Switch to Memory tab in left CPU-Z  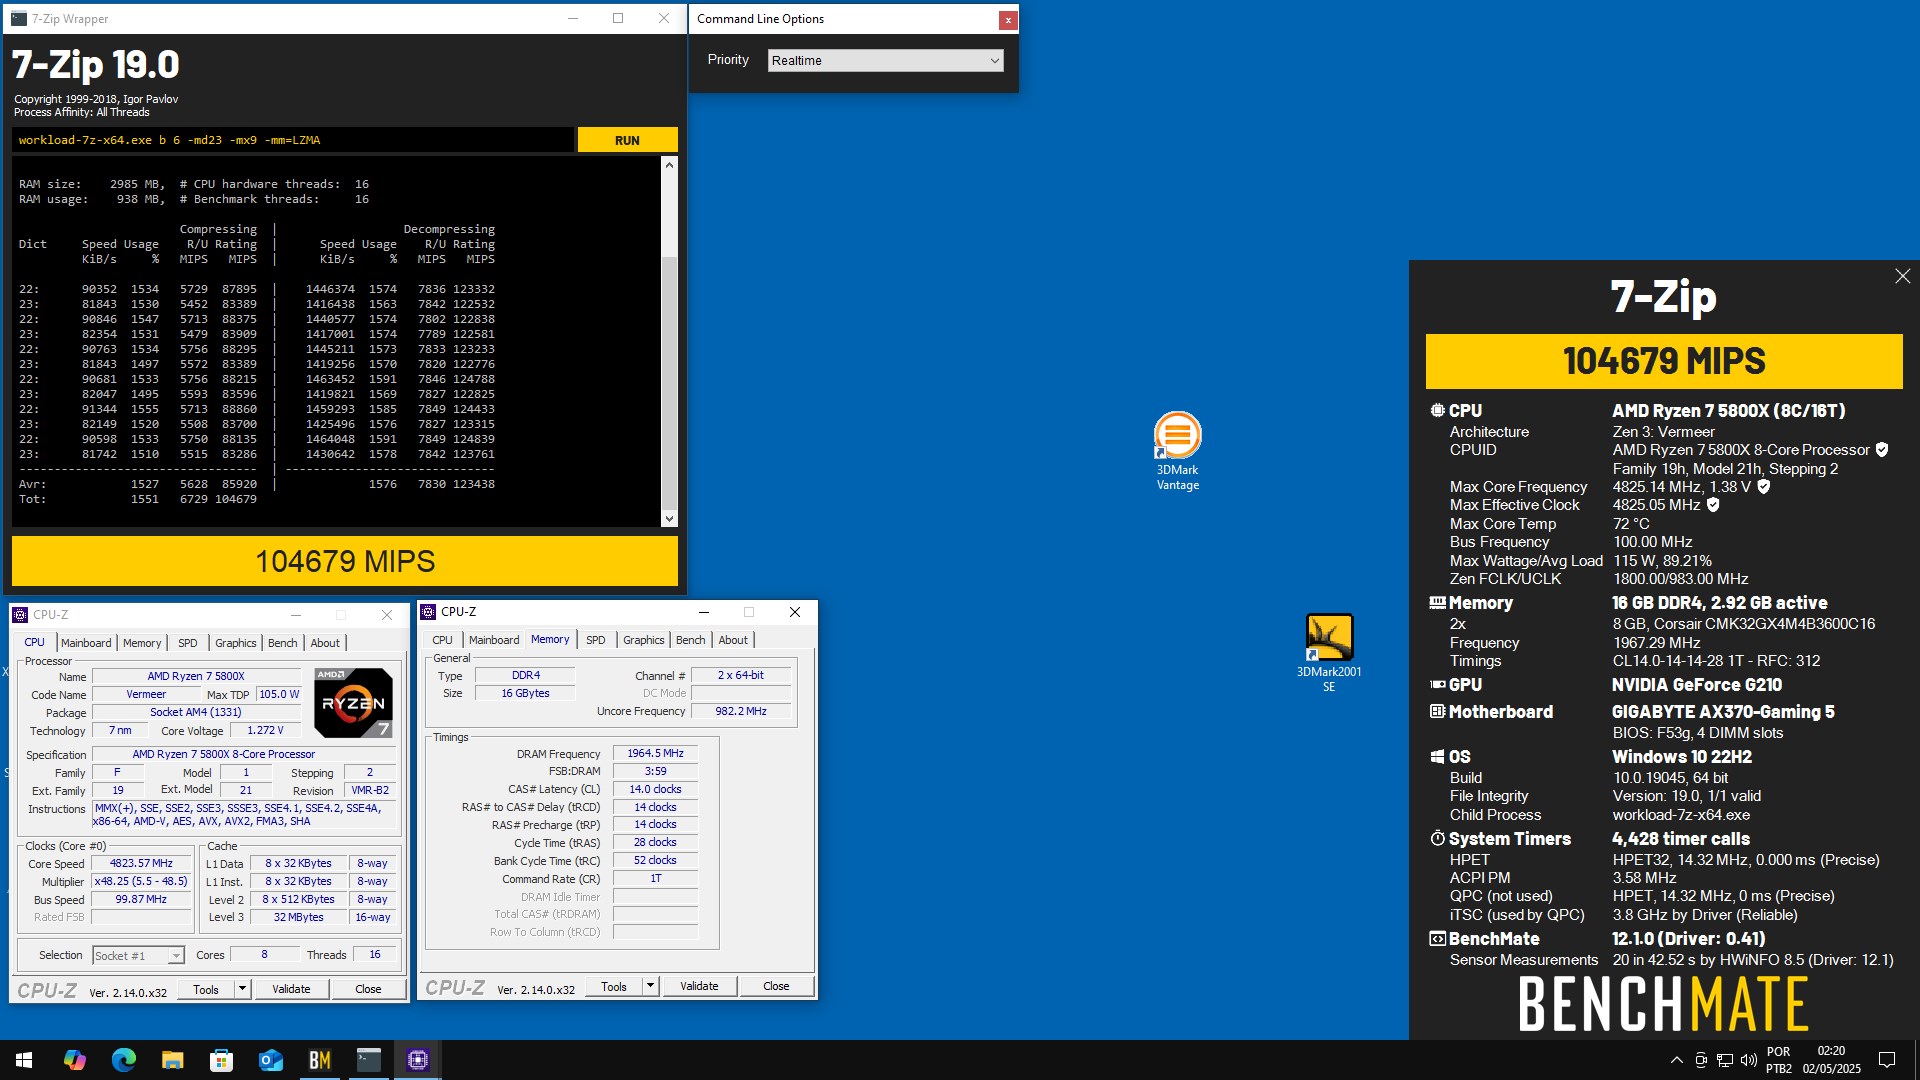[x=142, y=643]
